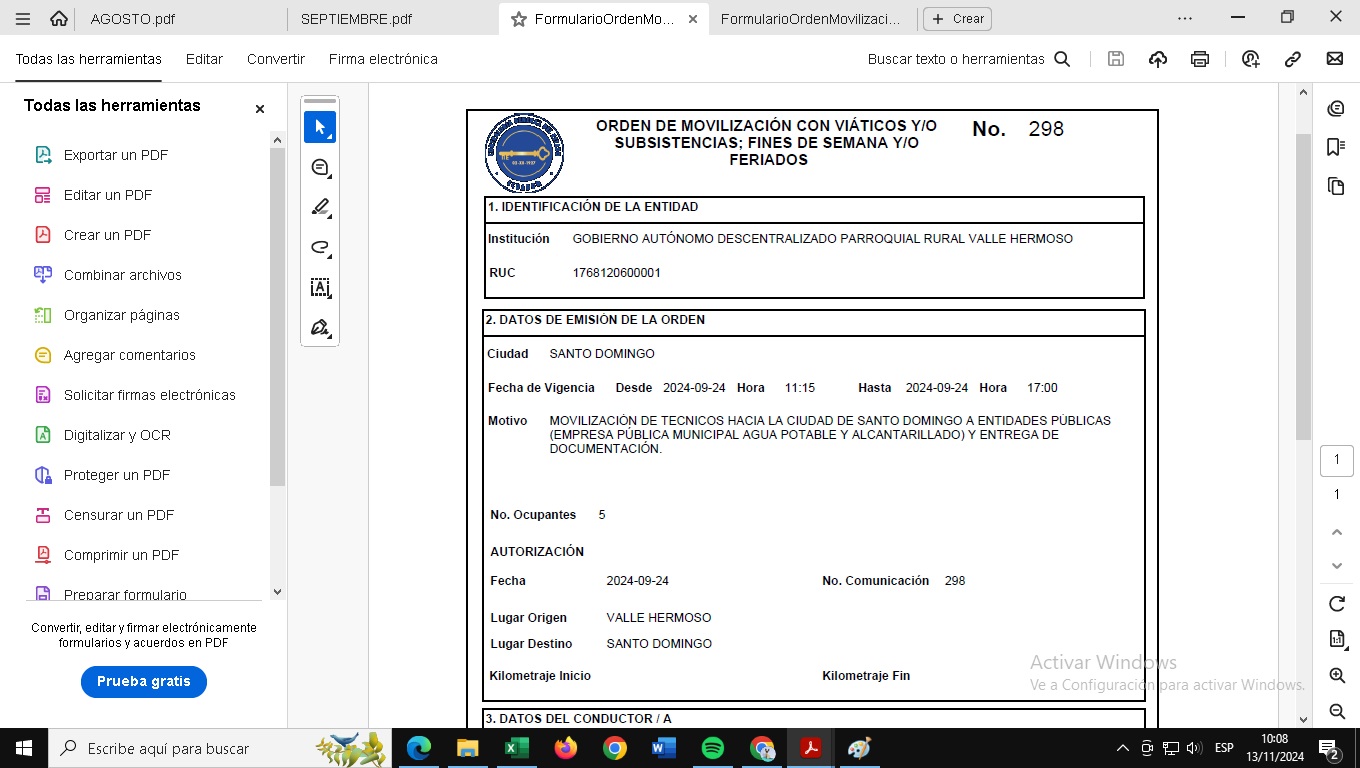Choose the freehand draw tool
Screen dimensions: 1360x768
pyautogui.click(x=320, y=248)
